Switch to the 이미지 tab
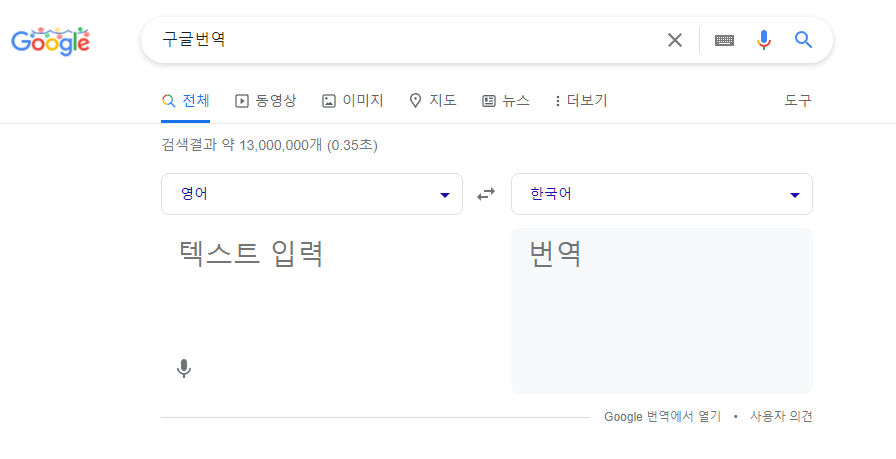The height and width of the screenshot is (459, 896). pyautogui.click(x=353, y=101)
